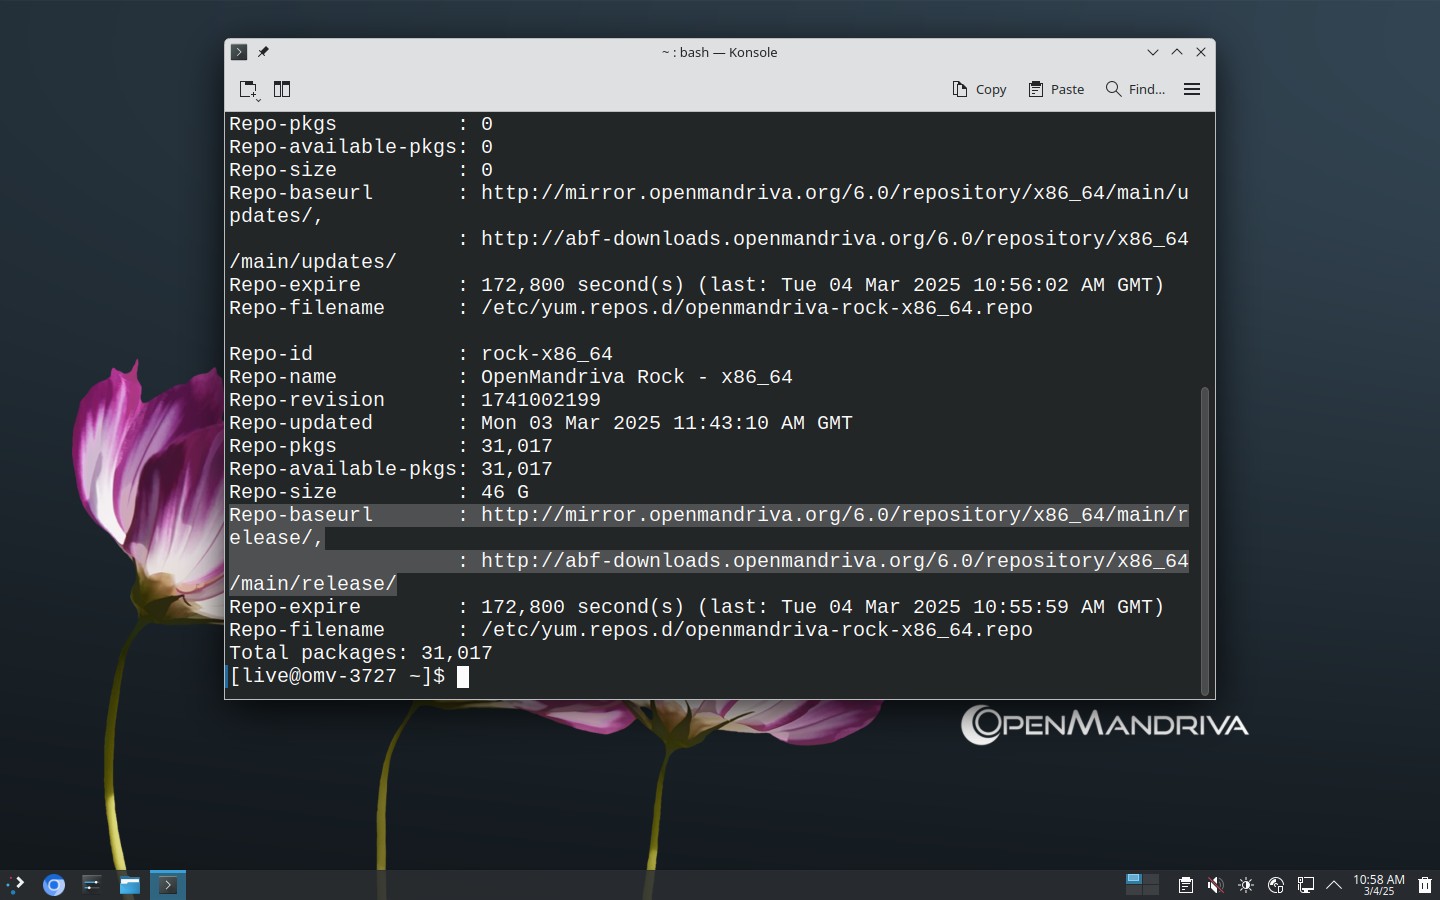1440x900 pixels.
Task: Toggle the pin icon in title bar
Action: (263, 52)
